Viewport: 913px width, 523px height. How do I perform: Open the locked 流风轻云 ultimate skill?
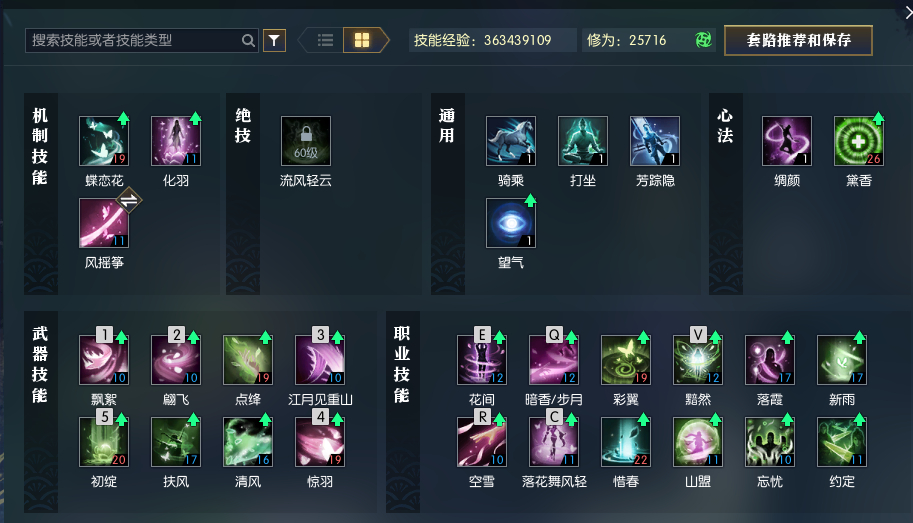306,141
